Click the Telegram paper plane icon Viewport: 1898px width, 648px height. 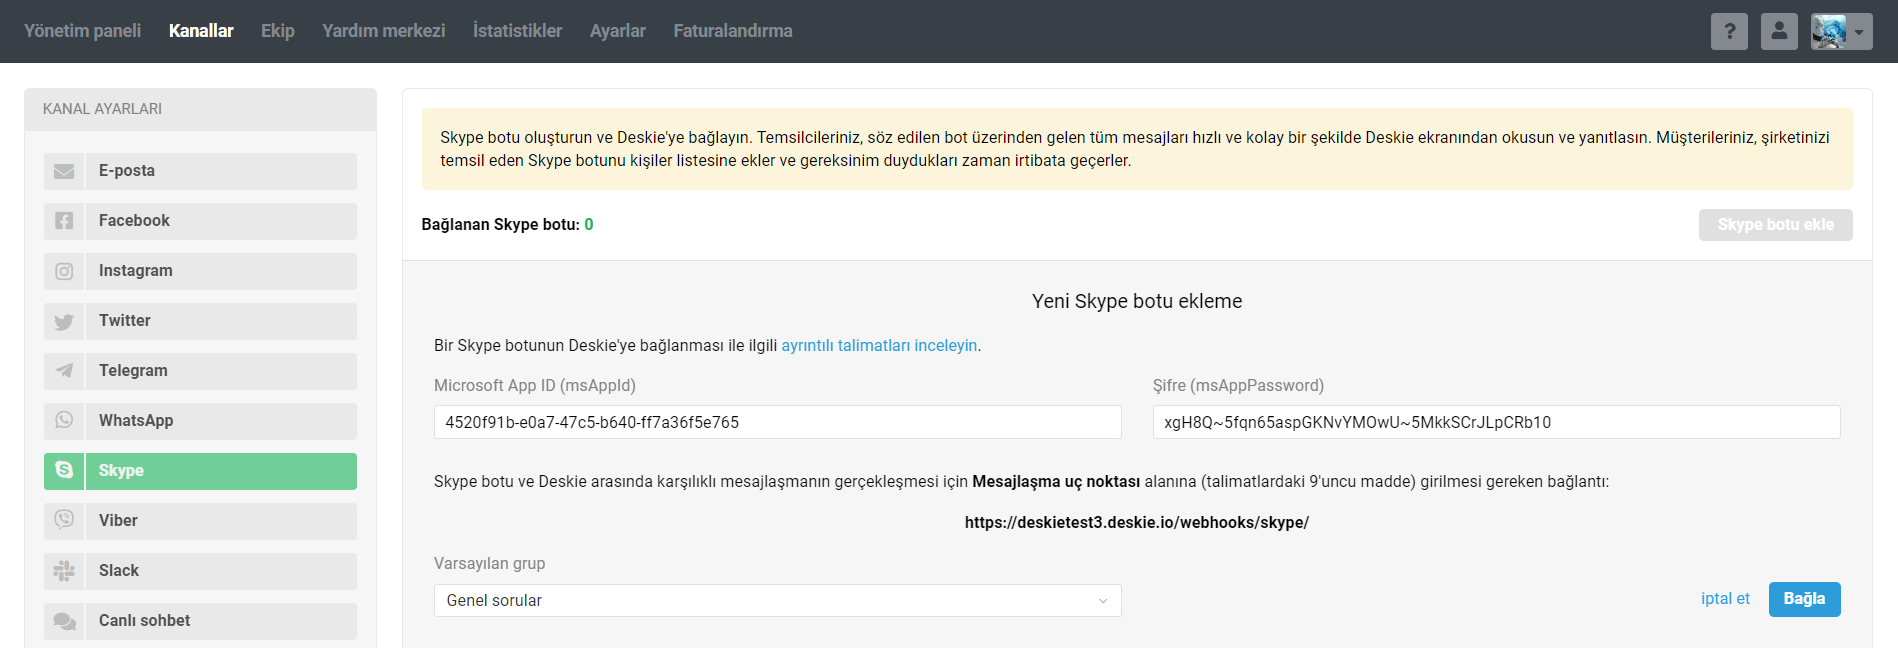[64, 371]
